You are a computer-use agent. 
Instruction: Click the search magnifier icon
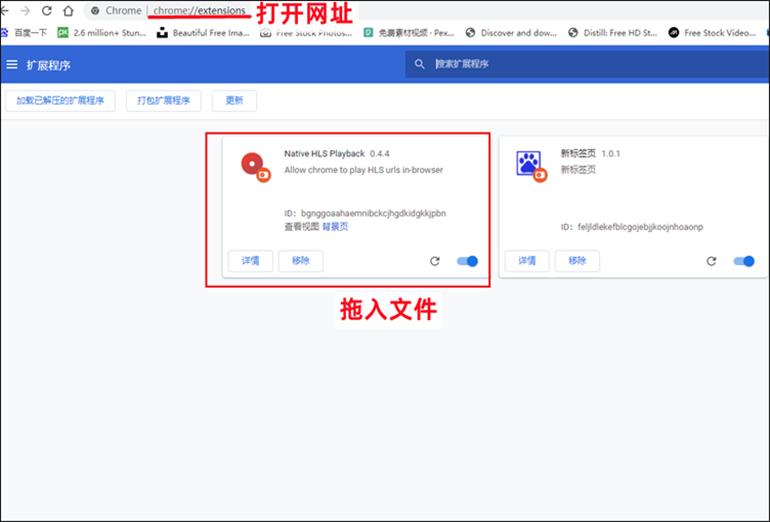(x=419, y=64)
